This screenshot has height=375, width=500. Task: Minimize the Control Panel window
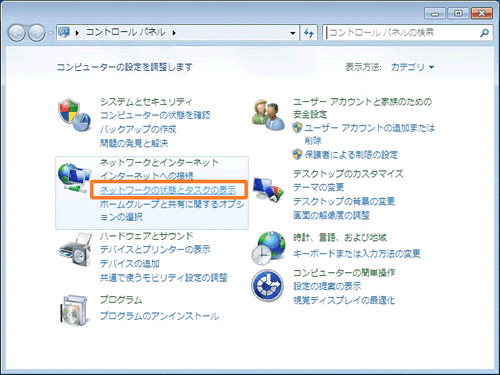435,14
